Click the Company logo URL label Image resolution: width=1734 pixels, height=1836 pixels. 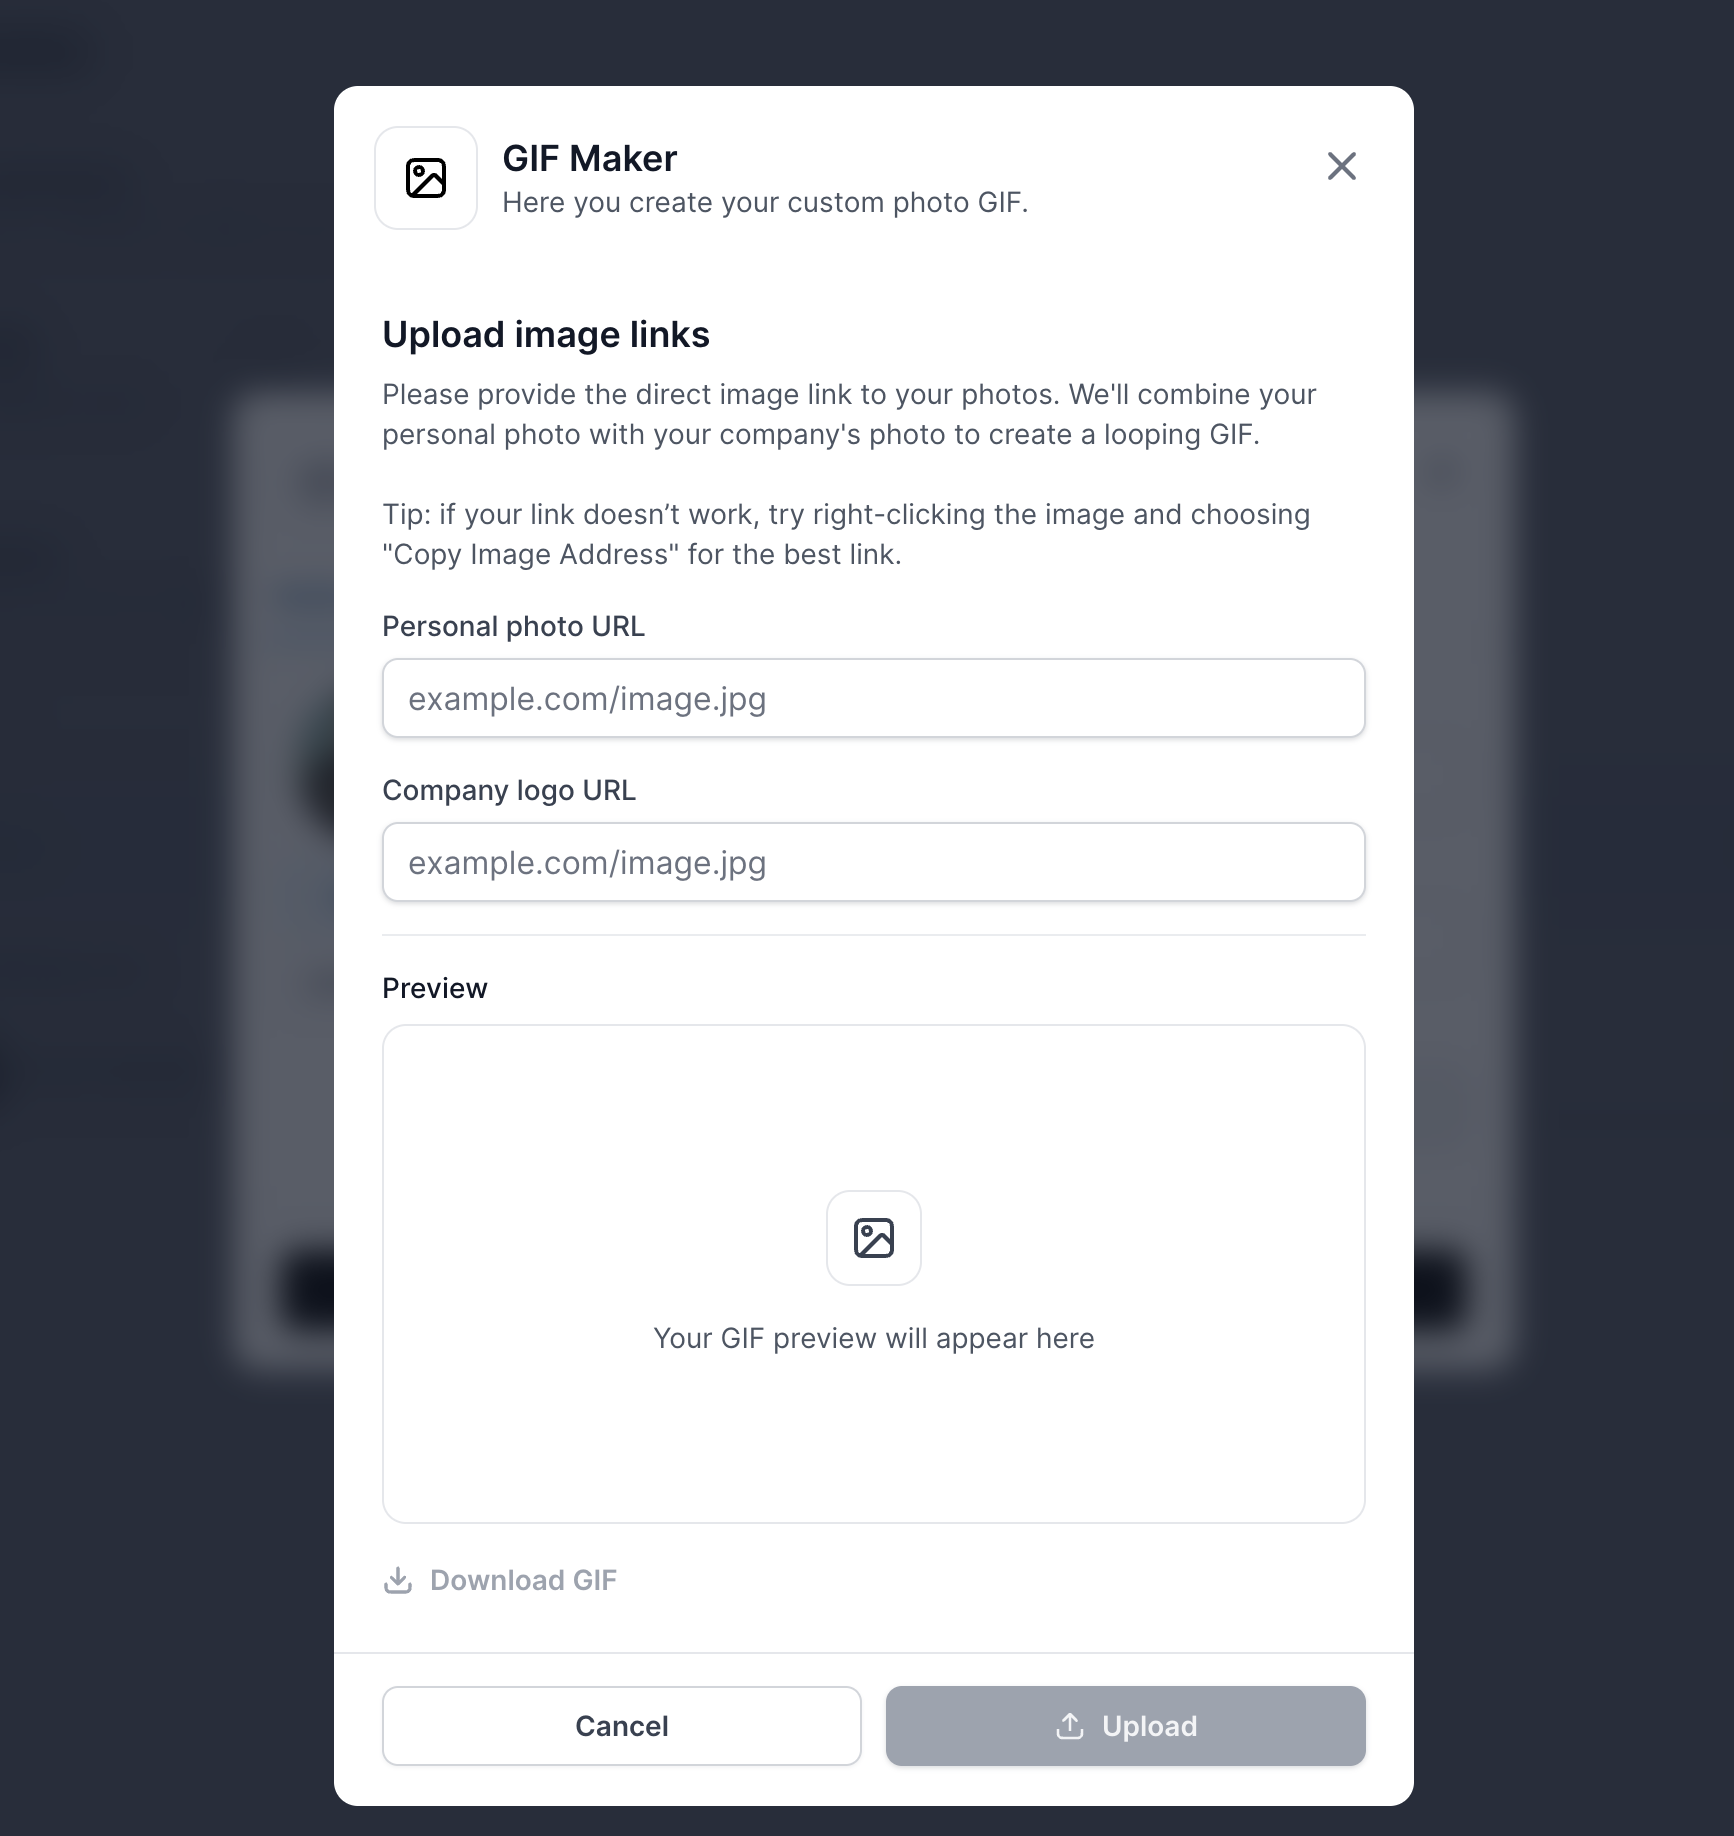pos(509,790)
